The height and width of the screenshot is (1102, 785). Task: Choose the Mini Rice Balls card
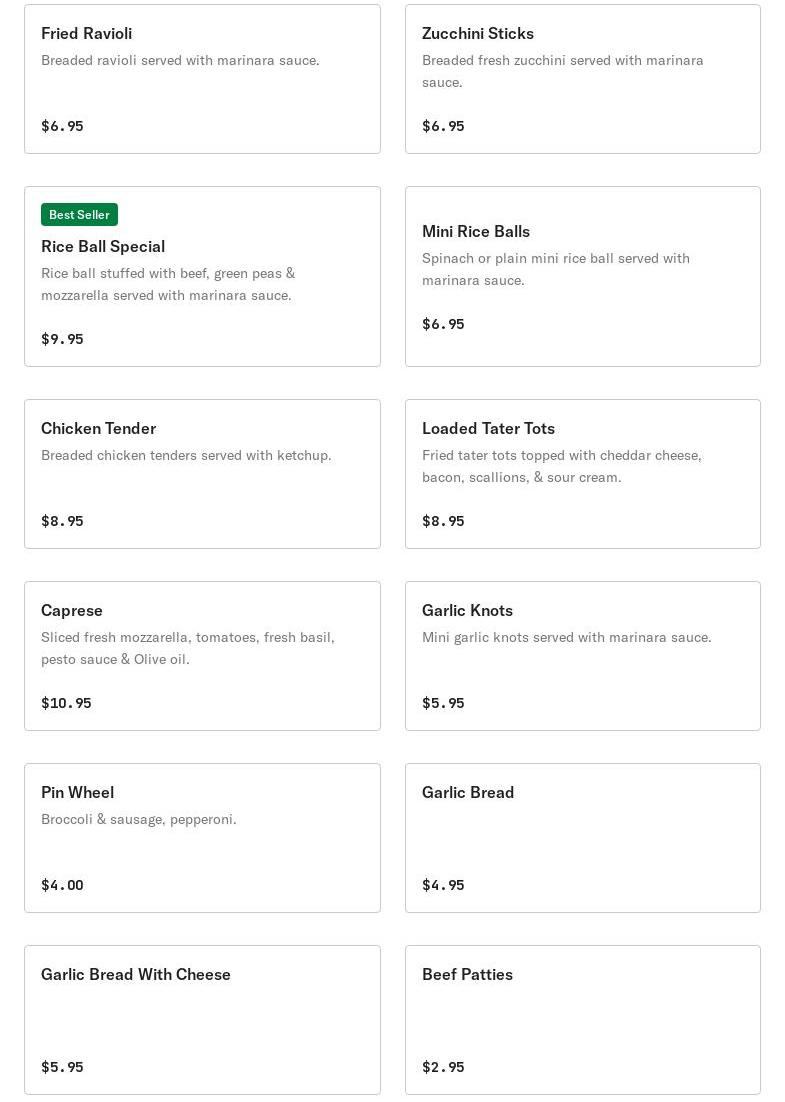[x=583, y=276]
